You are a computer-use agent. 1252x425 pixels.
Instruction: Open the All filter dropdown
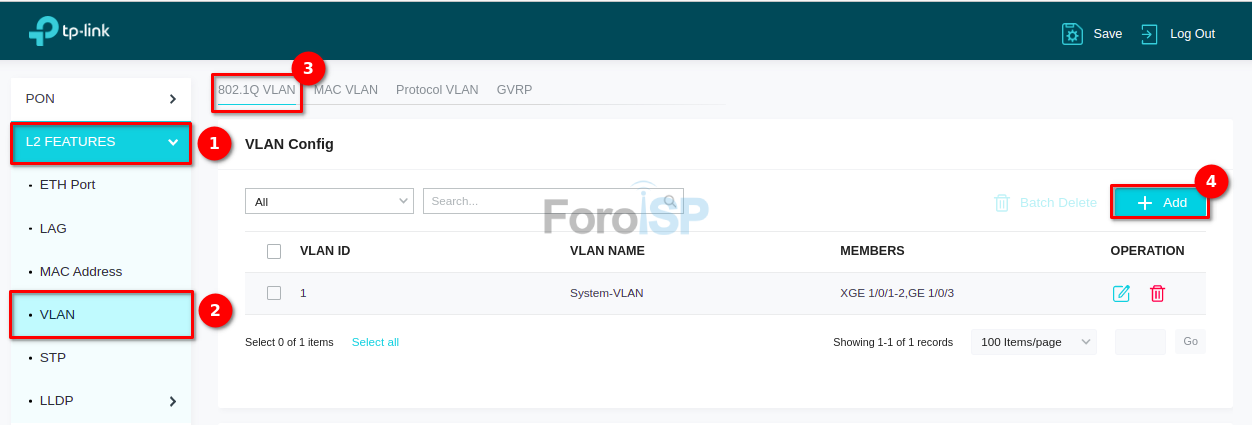[x=329, y=201]
